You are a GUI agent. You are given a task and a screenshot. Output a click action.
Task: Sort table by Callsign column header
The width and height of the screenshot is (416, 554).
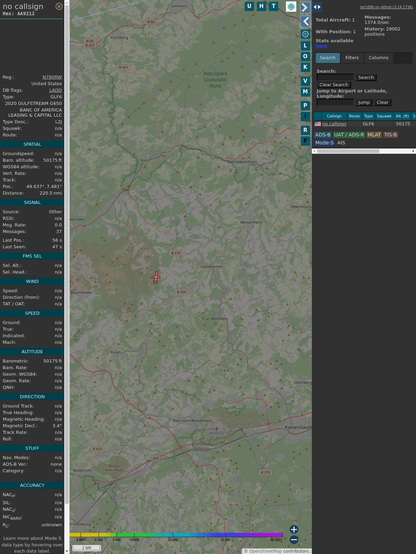334,116
